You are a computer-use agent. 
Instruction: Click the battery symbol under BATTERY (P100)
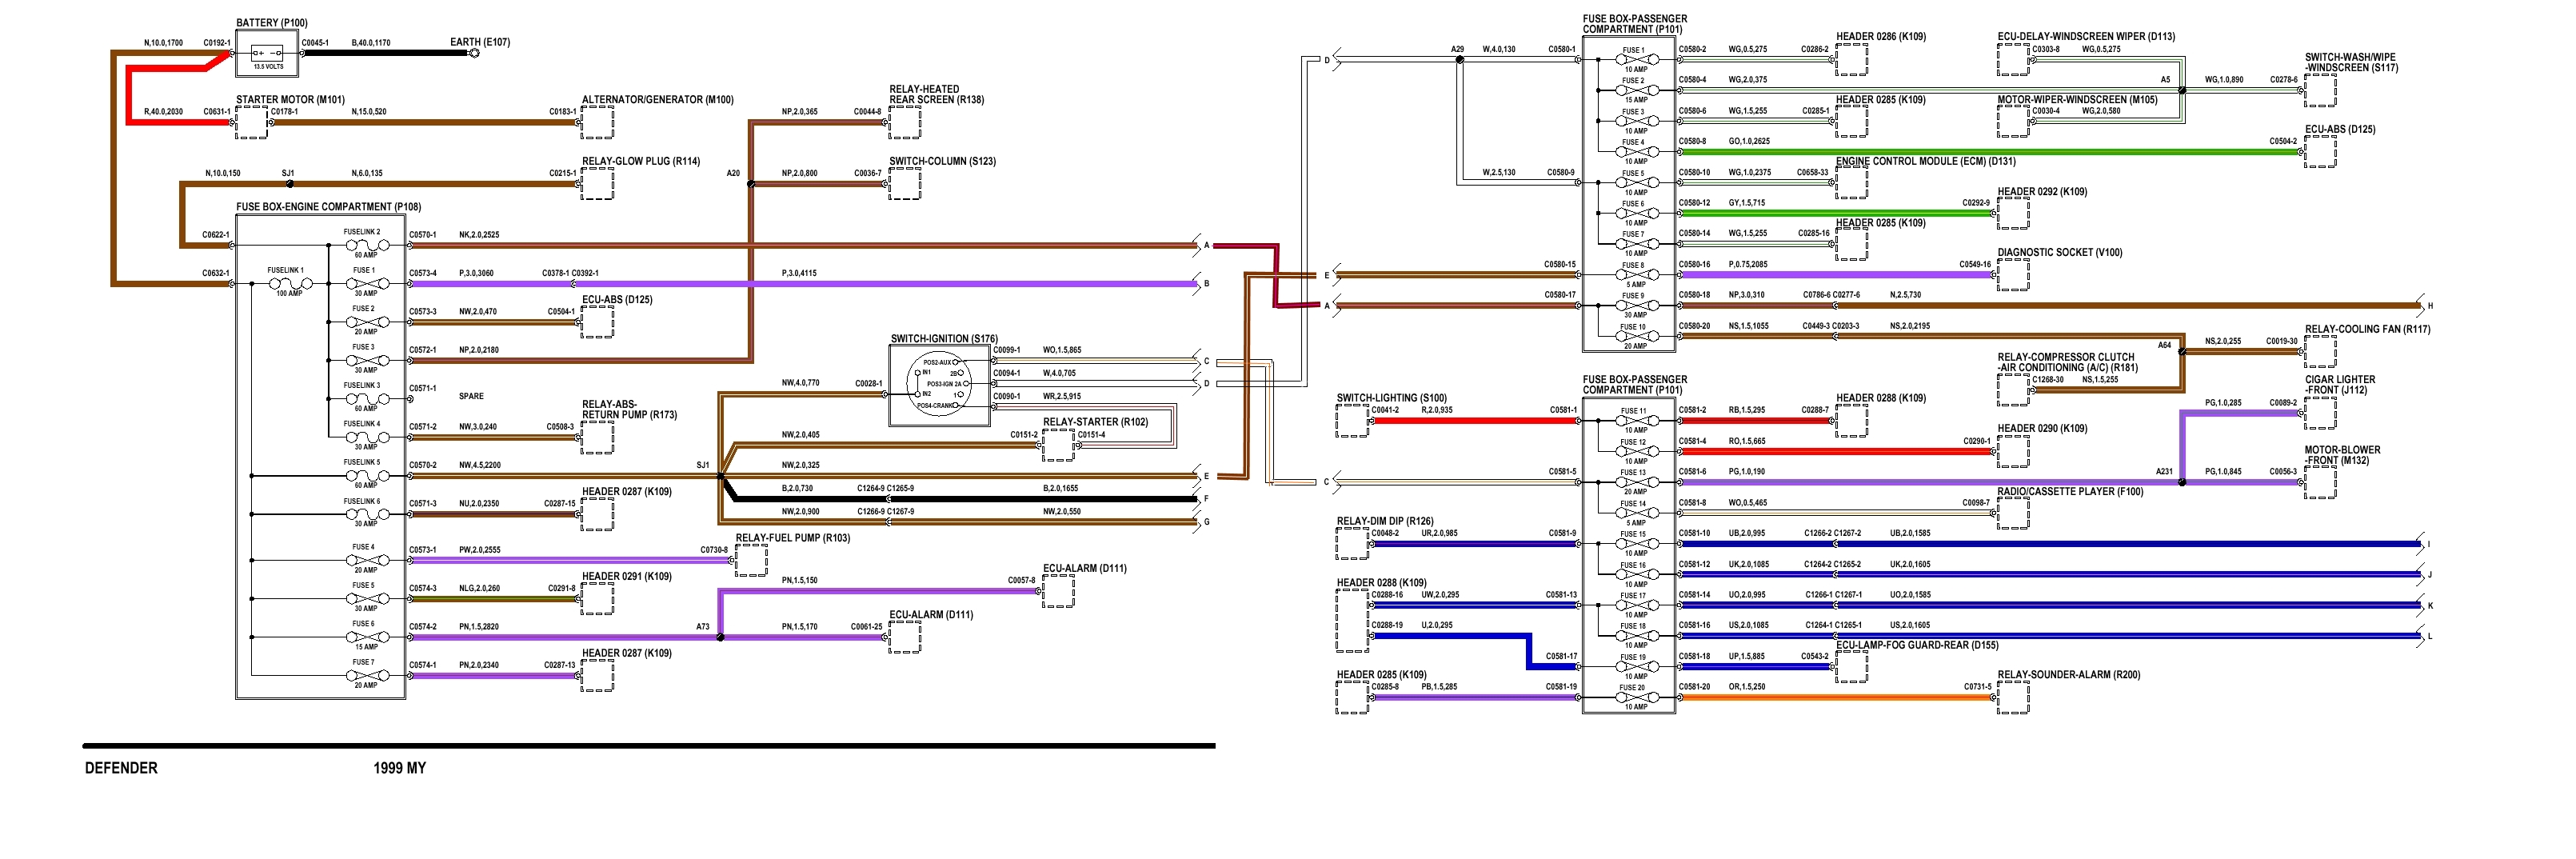click(267, 53)
